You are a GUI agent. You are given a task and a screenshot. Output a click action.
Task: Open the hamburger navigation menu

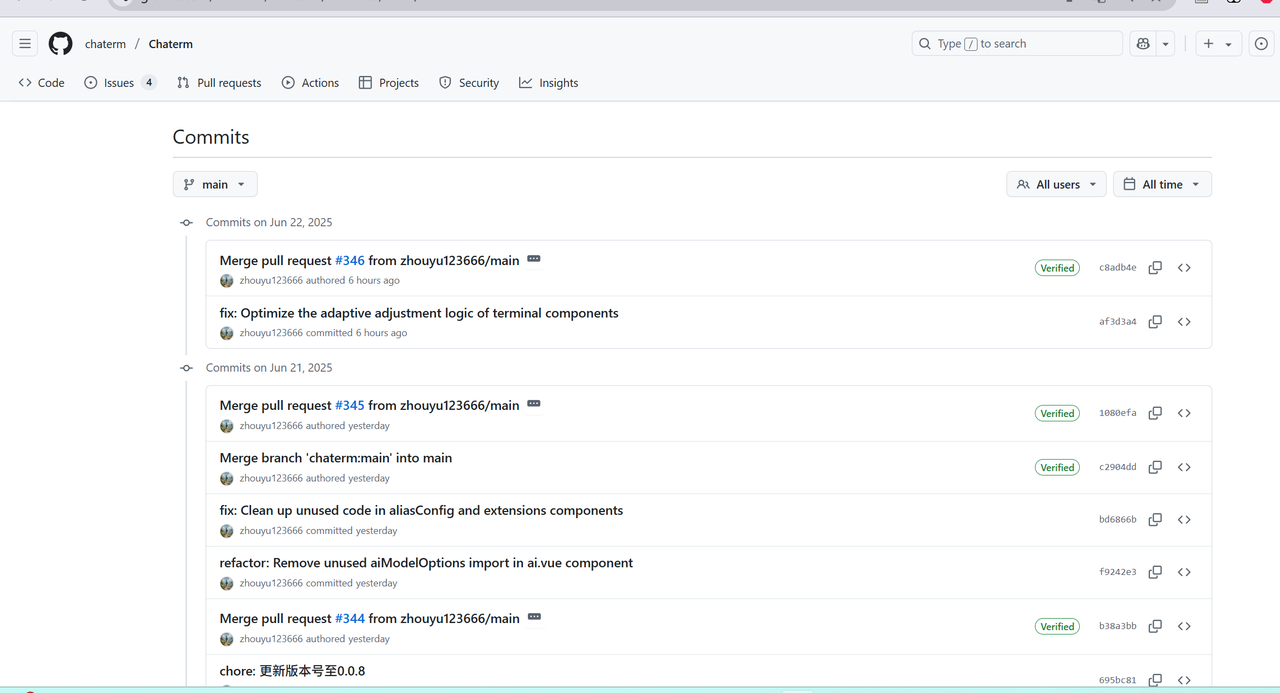click(25, 44)
